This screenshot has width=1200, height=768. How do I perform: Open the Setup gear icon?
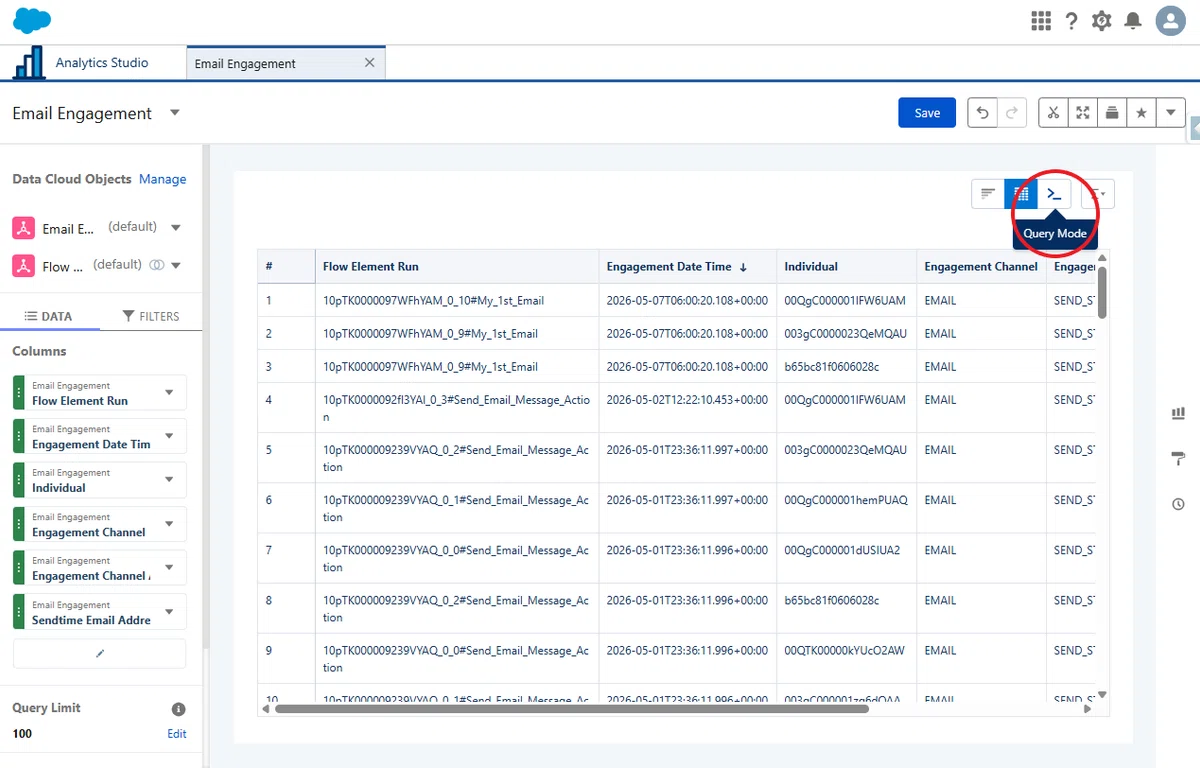coord(1102,21)
